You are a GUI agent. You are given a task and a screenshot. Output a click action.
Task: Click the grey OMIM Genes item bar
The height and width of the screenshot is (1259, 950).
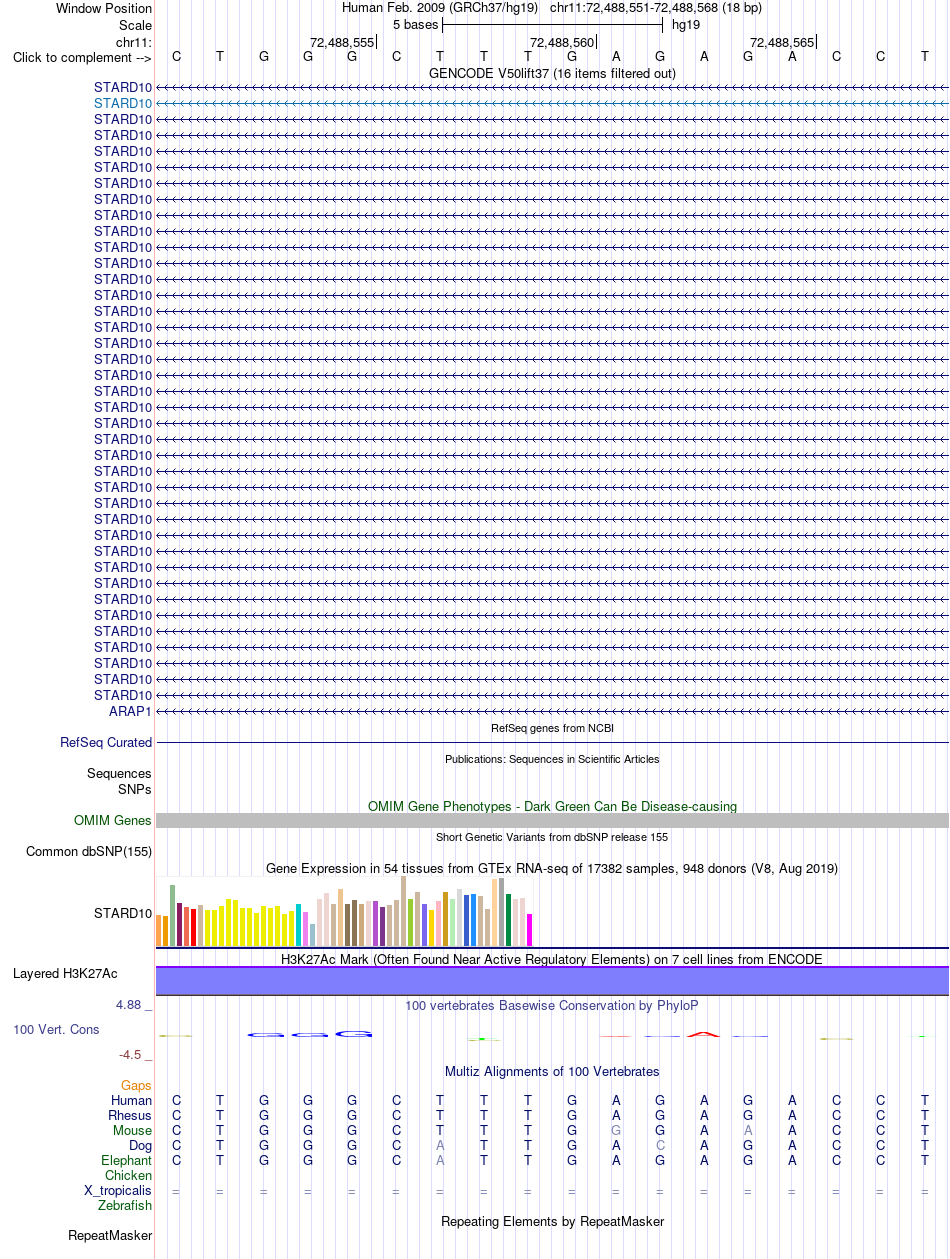(x=552, y=821)
